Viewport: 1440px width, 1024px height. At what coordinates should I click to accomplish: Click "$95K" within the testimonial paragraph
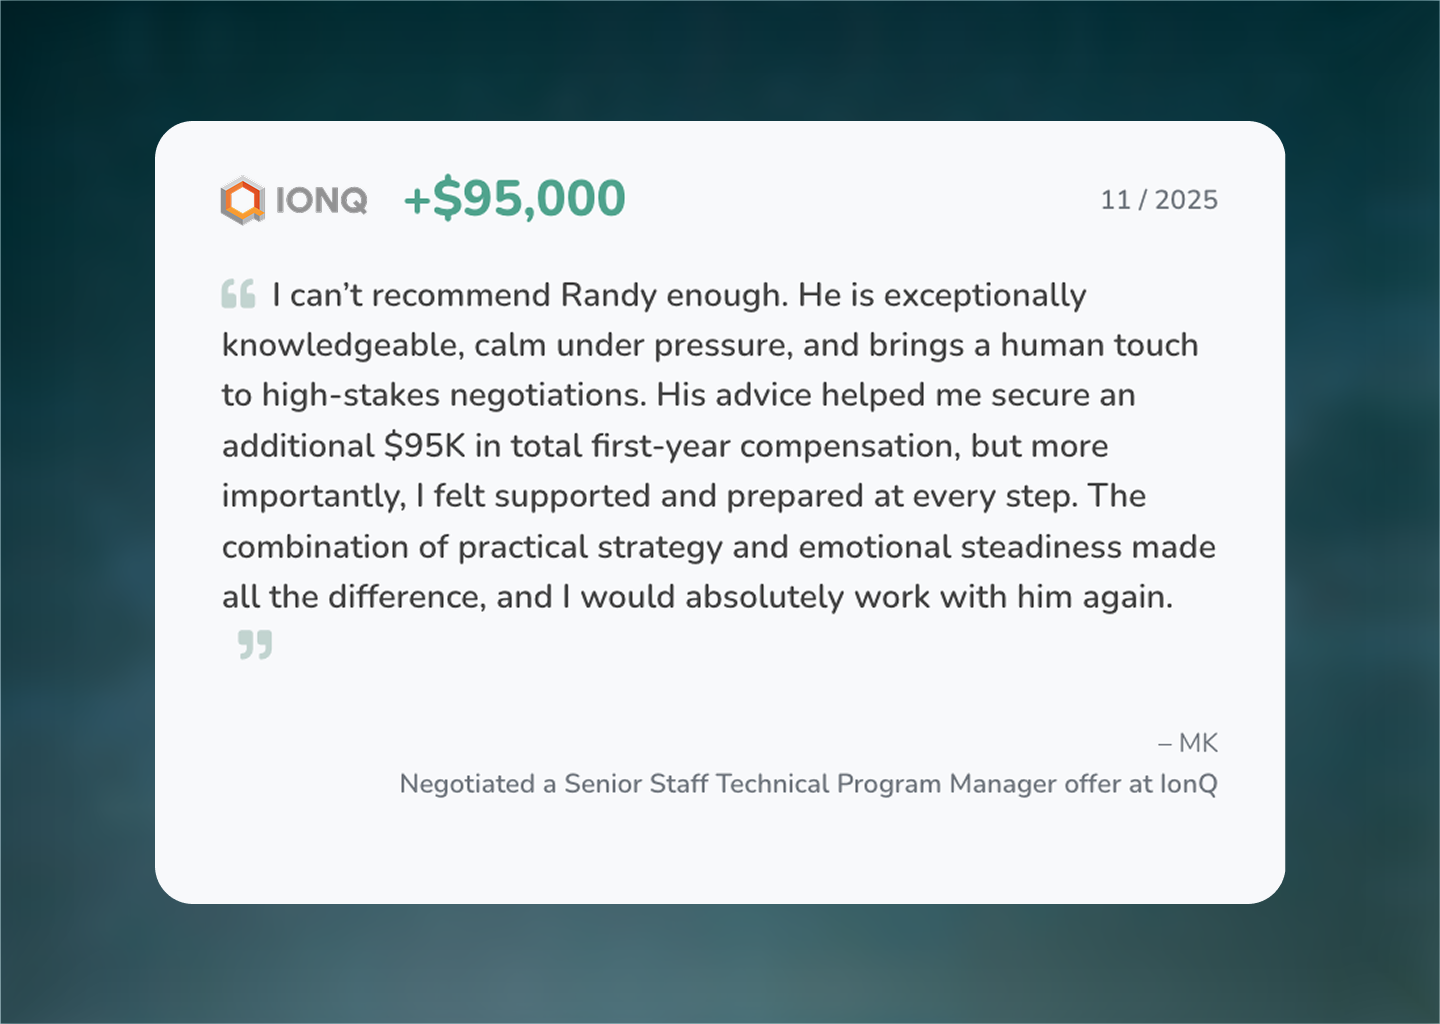tap(425, 446)
